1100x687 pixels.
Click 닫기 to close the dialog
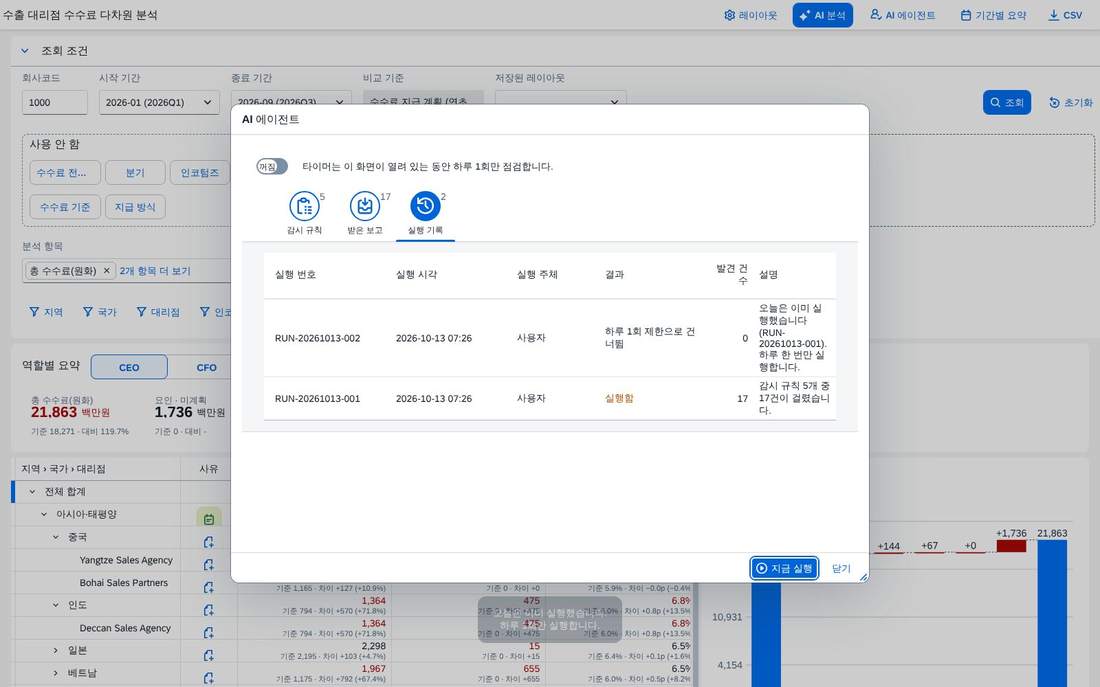click(x=841, y=568)
